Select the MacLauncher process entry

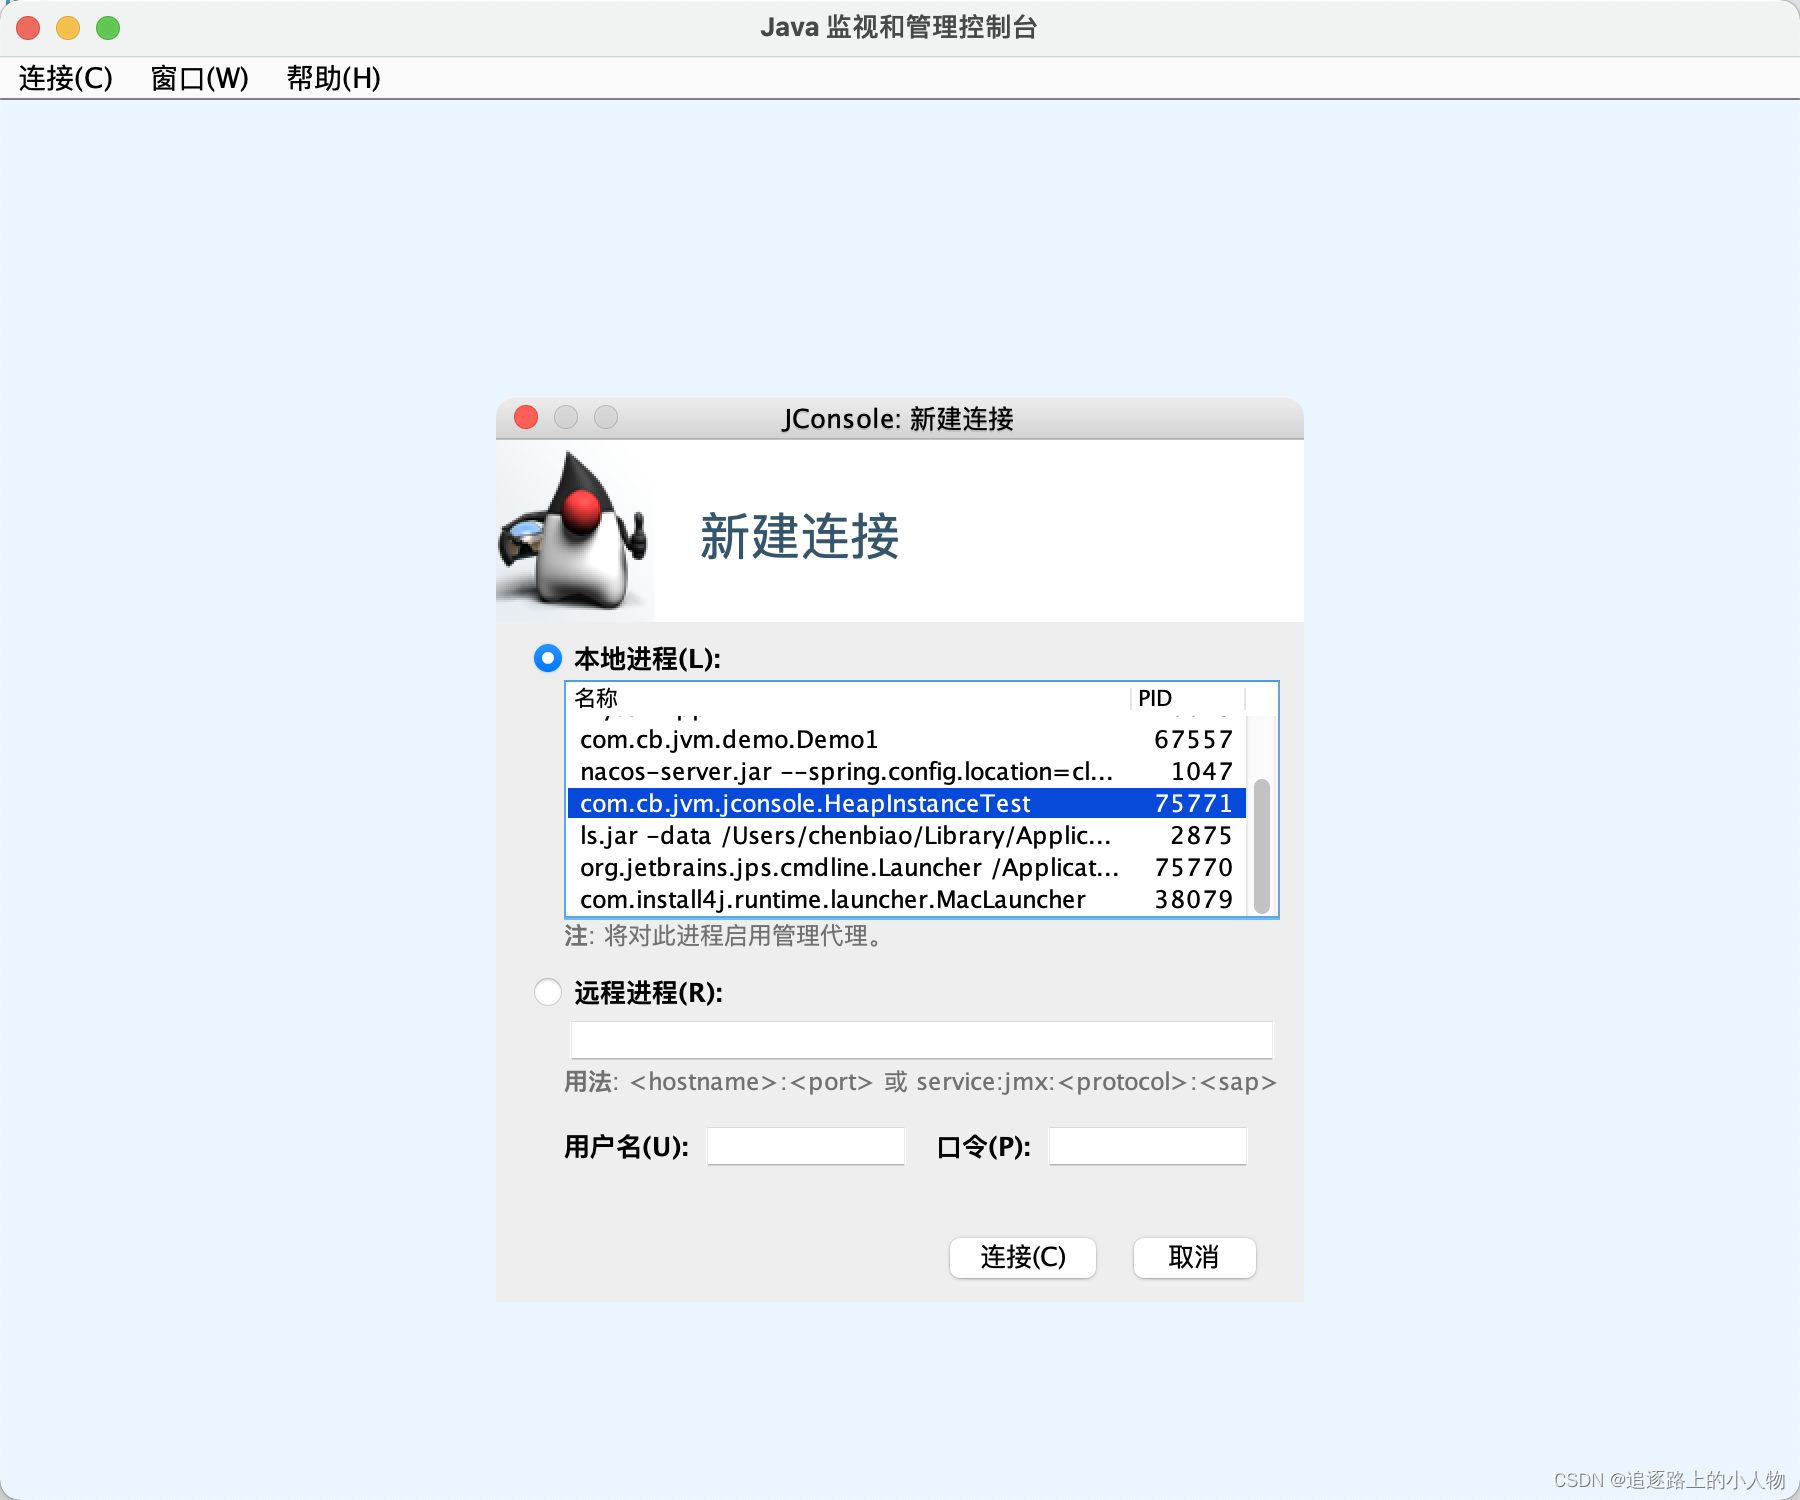832,899
